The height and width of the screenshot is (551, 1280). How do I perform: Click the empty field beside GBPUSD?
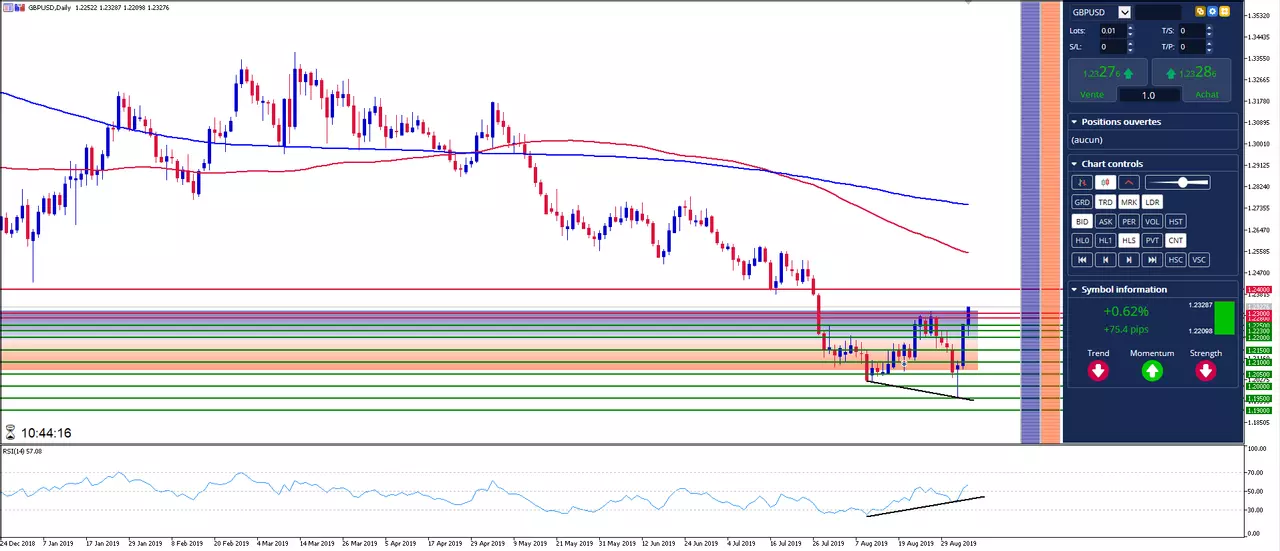pyautogui.click(x=1158, y=12)
